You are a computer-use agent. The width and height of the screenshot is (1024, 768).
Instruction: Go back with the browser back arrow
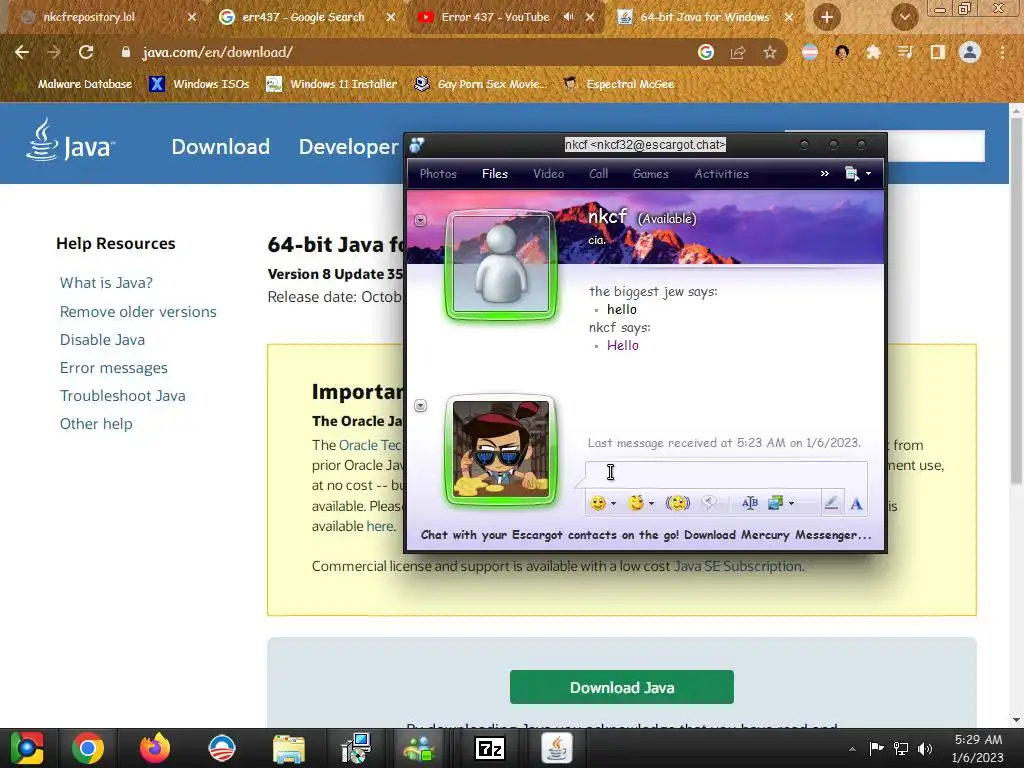[x=22, y=52]
